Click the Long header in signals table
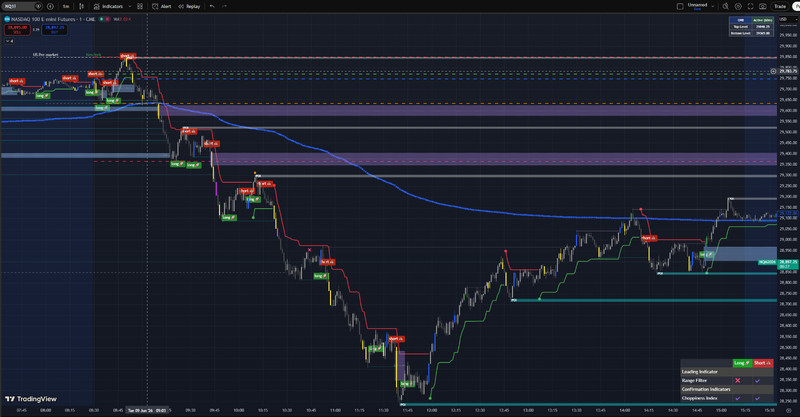The height and width of the screenshot is (417, 800). point(742,363)
